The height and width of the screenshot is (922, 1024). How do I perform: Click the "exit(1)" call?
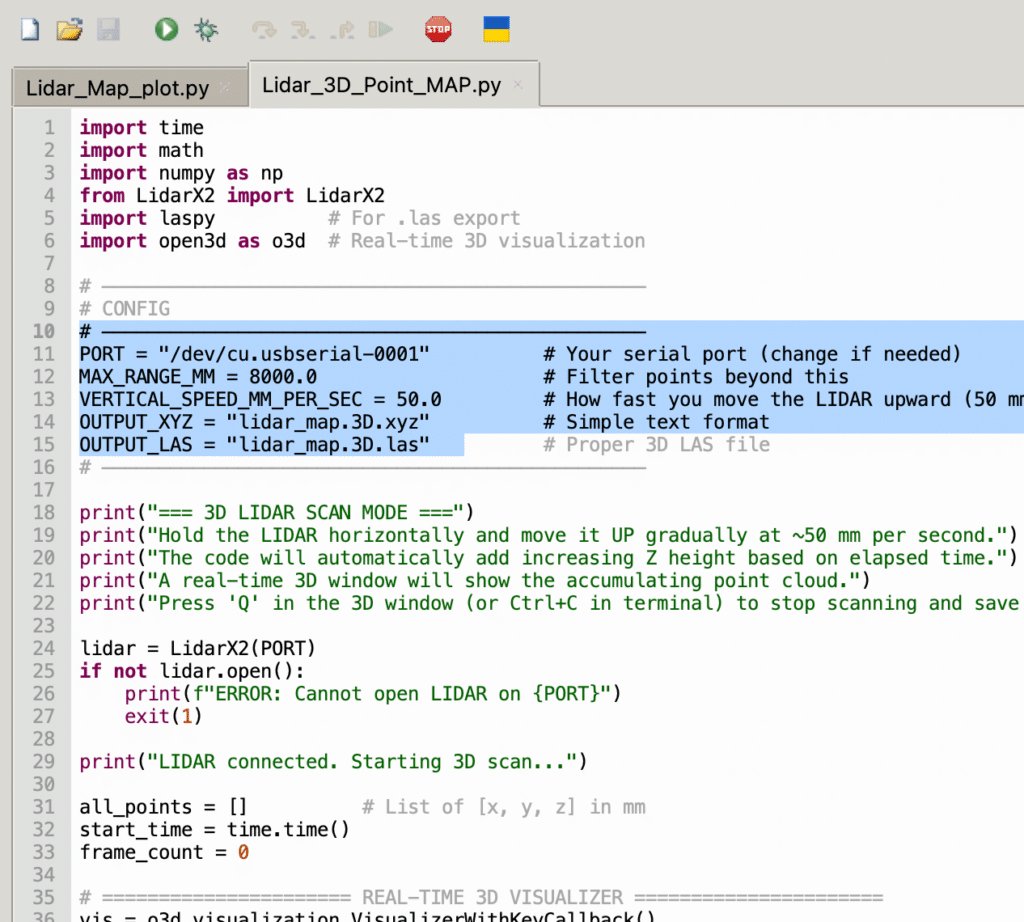(163, 716)
